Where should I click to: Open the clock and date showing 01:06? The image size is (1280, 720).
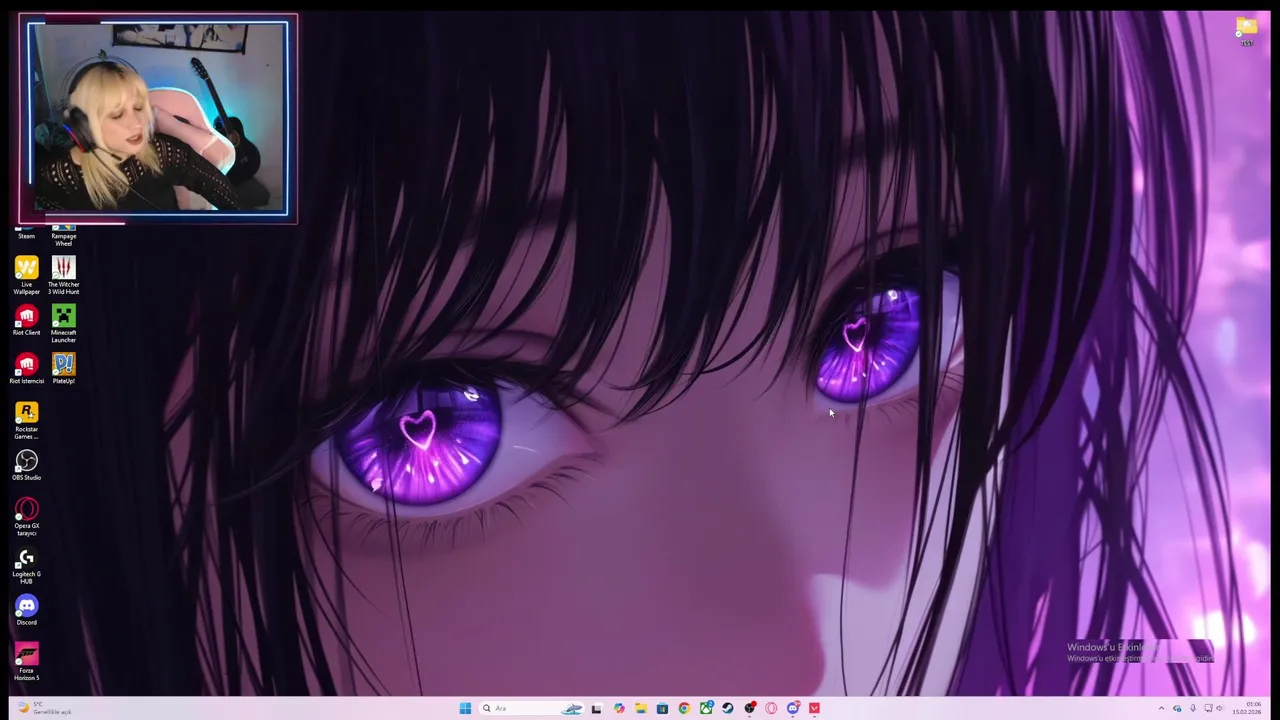(x=1248, y=708)
